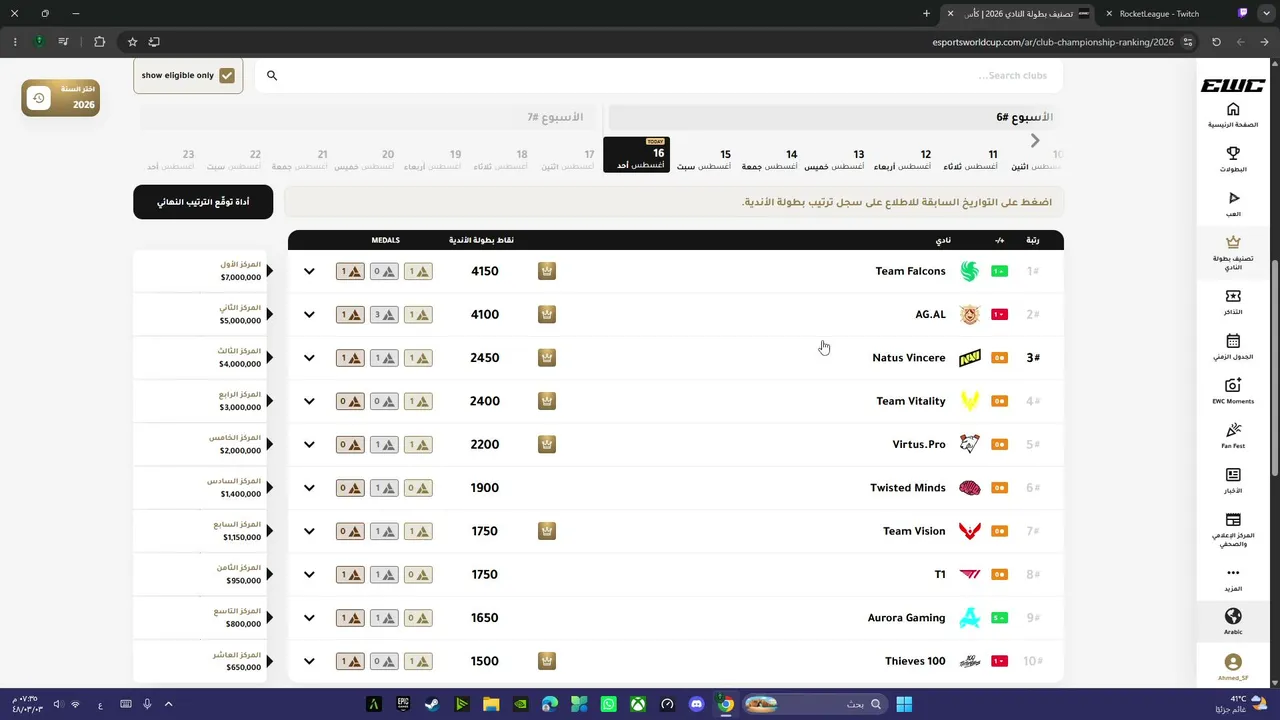Screen dimensions: 1280x720
Task: Click the gold crown badge in AG.AL row
Action: (x=547, y=314)
